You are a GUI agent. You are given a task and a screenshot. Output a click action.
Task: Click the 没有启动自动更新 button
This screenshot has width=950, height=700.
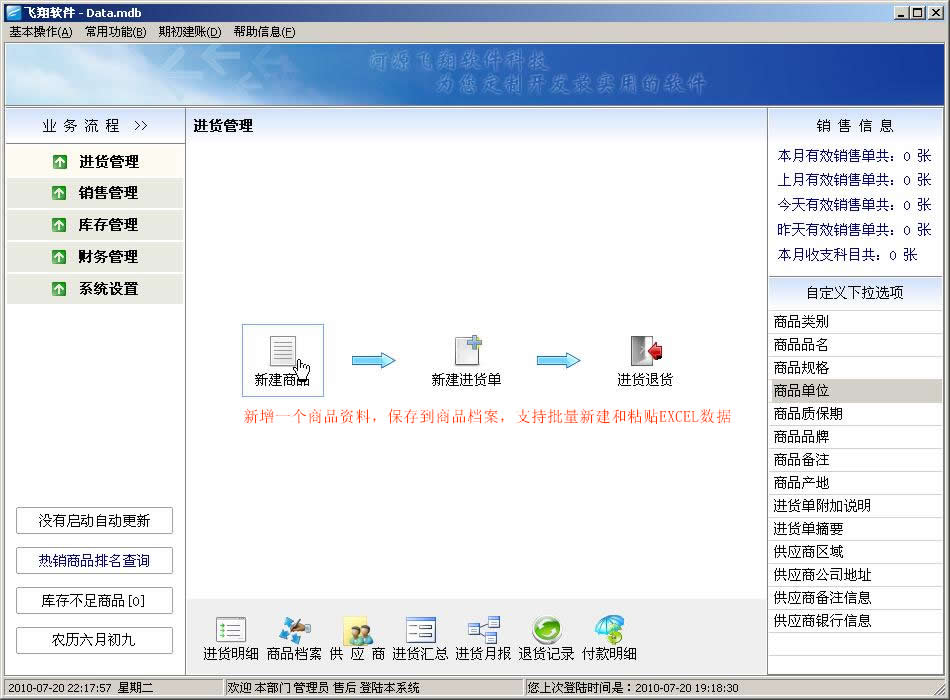94,521
